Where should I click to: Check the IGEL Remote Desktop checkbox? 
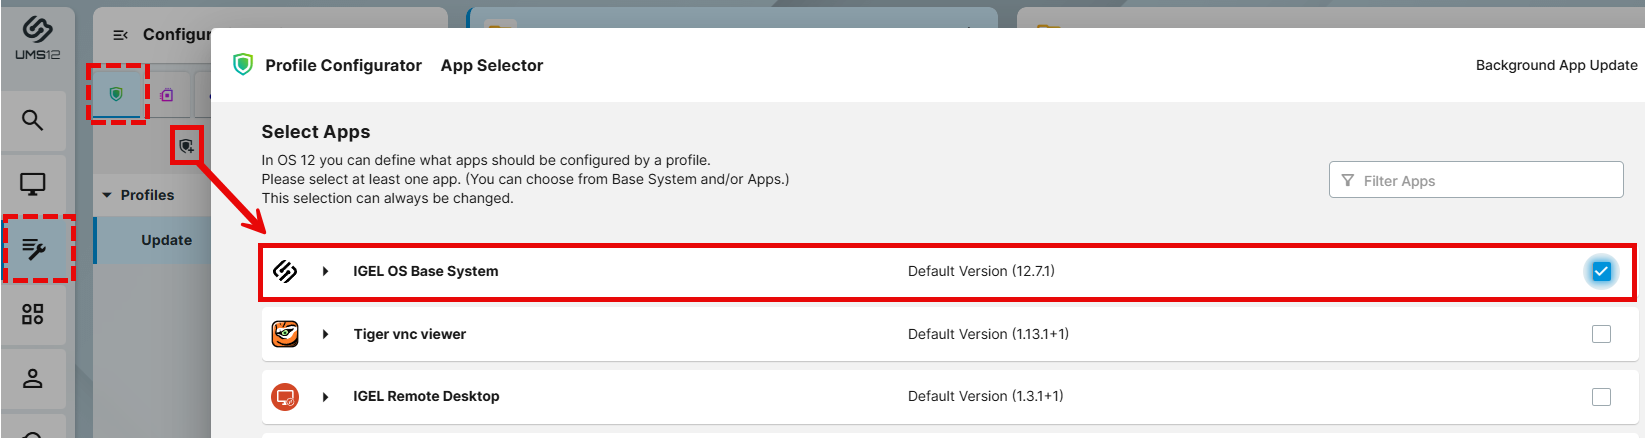click(1601, 397)
